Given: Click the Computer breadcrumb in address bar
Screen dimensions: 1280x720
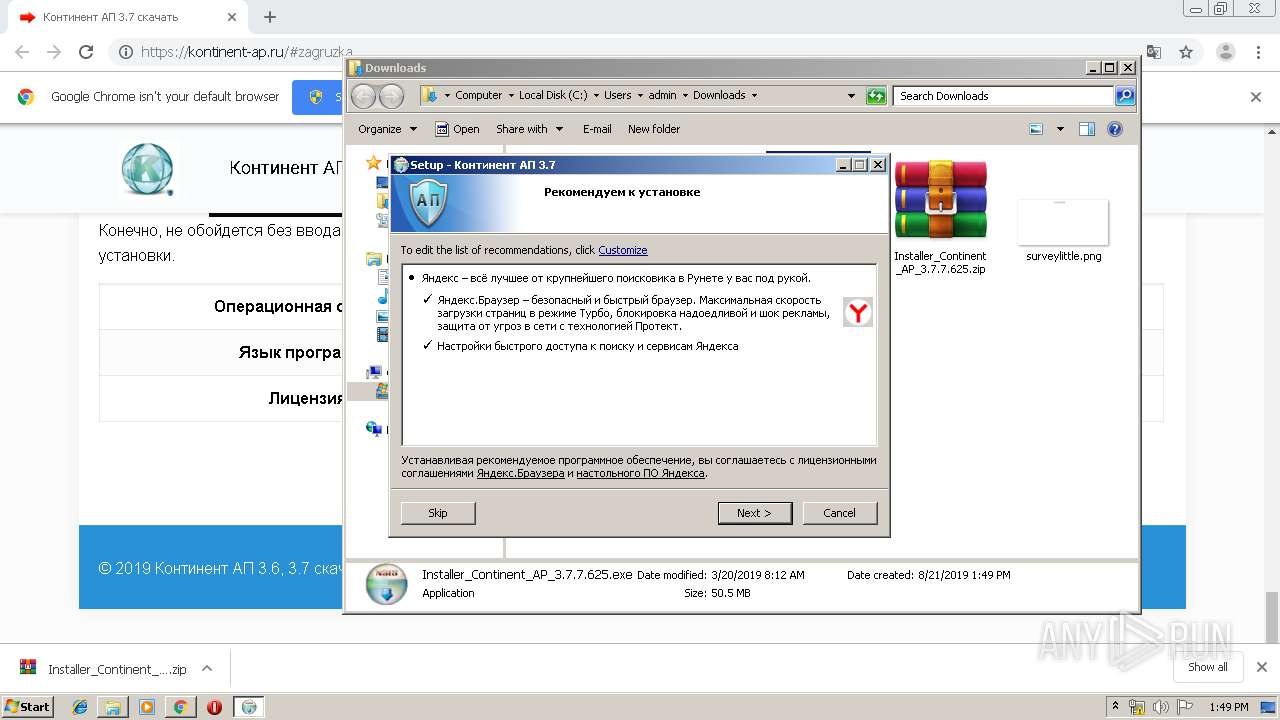Looking at the screenshot, I should tap(479, 96).
